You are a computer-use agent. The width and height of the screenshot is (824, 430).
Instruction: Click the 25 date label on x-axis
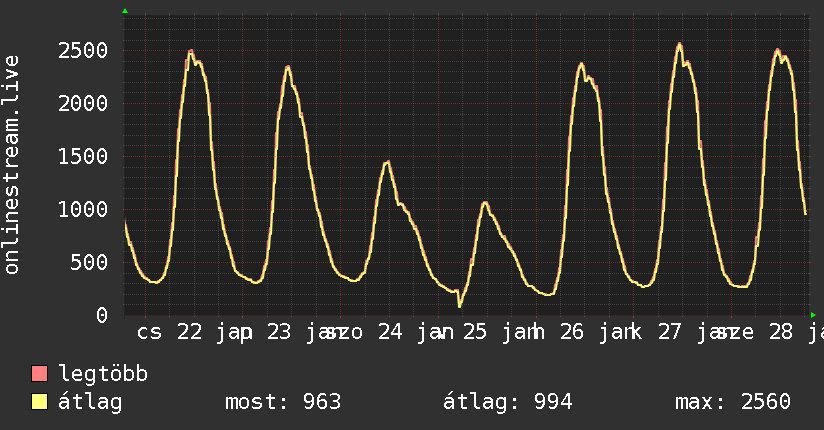click(x=475, y=332)
